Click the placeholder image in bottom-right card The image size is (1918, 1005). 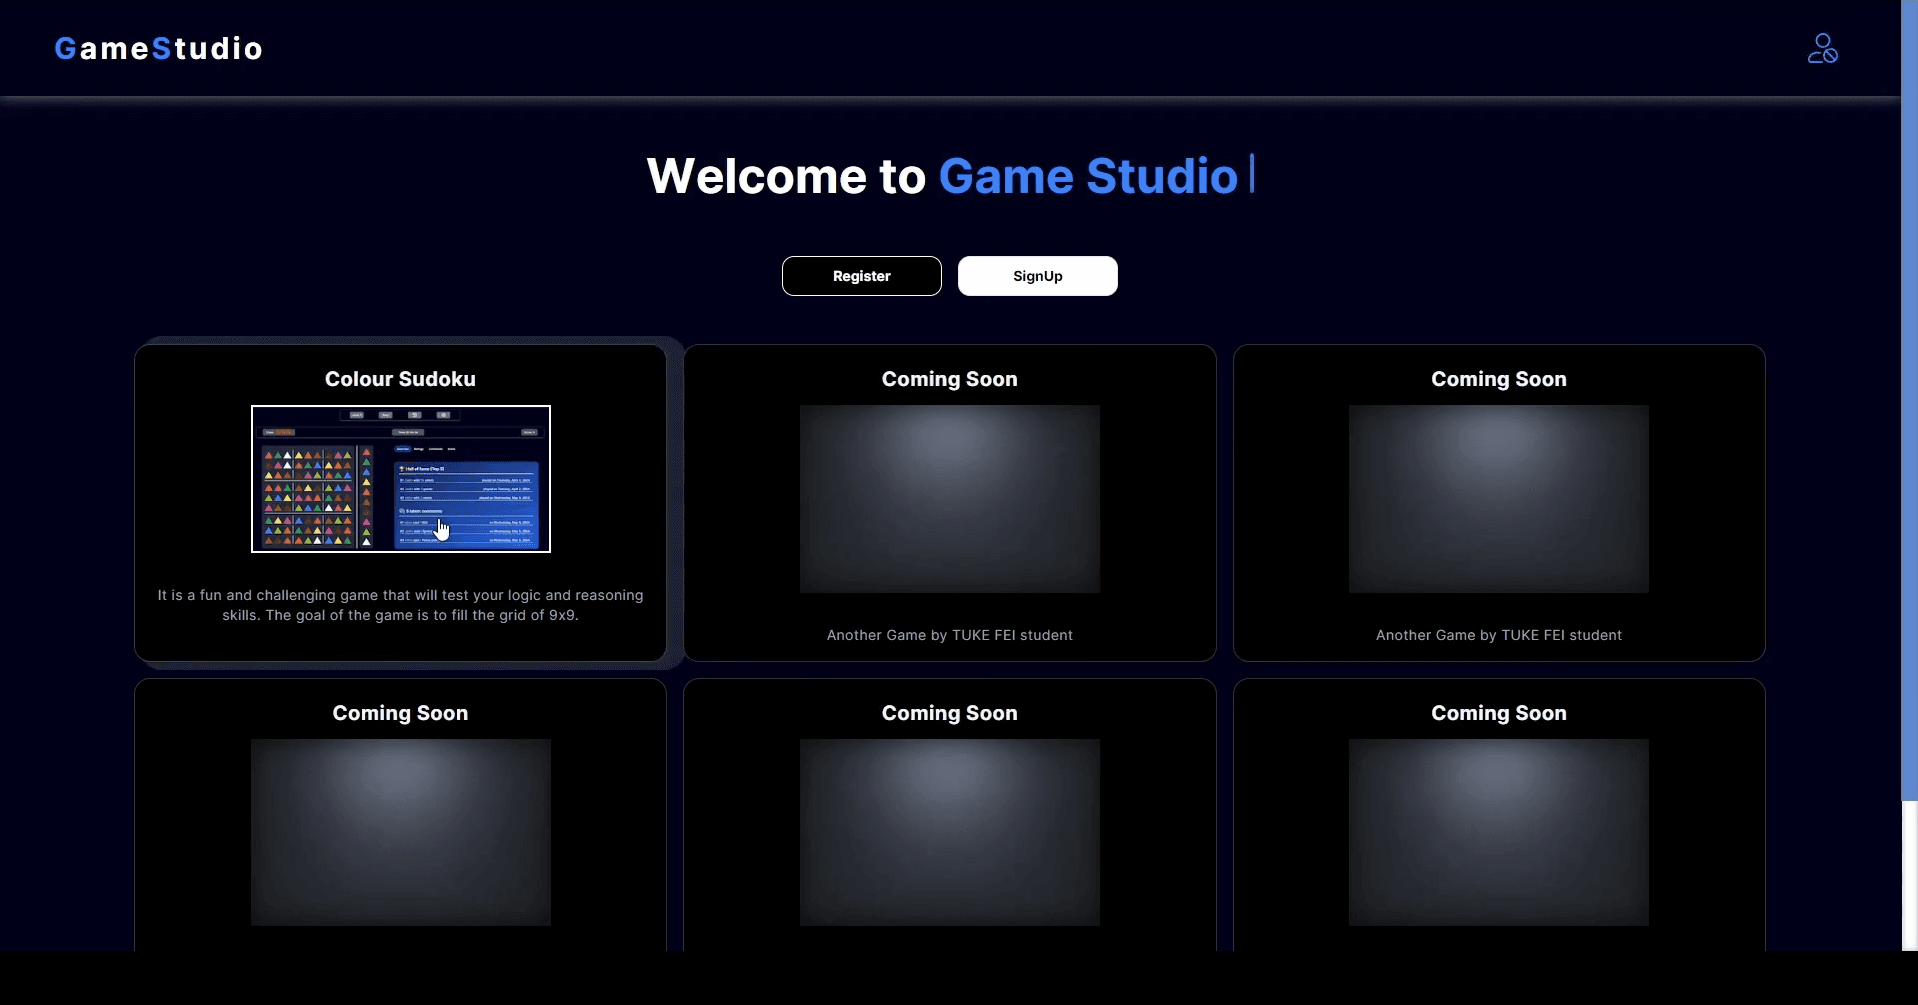(1498, 832)
